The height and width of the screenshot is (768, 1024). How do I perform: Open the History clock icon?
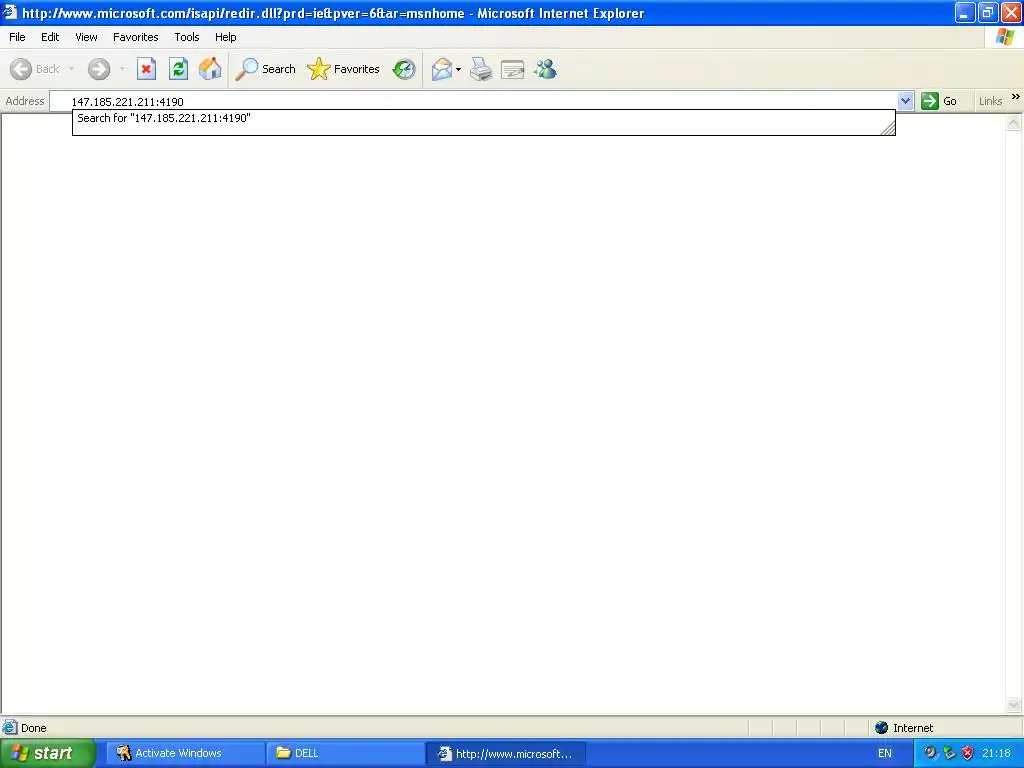[404, 69]
